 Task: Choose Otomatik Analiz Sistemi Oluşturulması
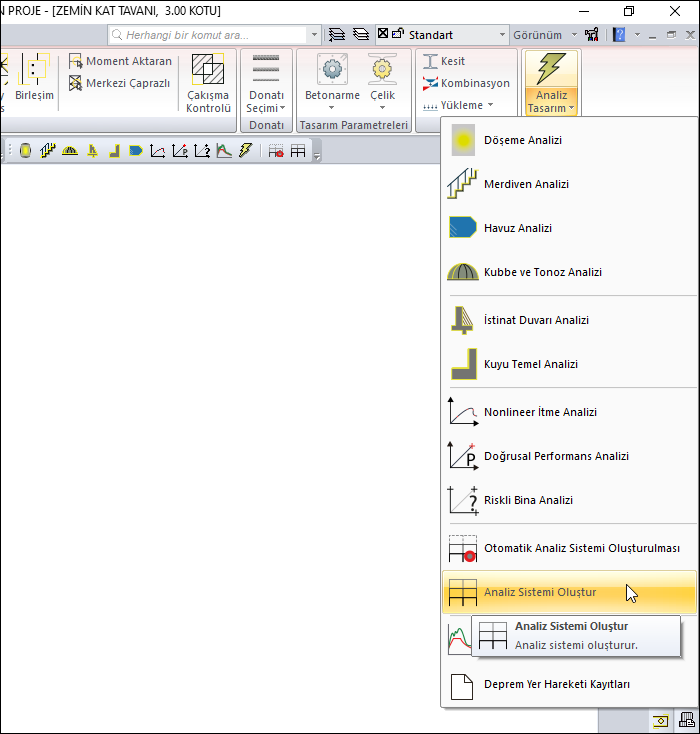(x=569, y=548)
